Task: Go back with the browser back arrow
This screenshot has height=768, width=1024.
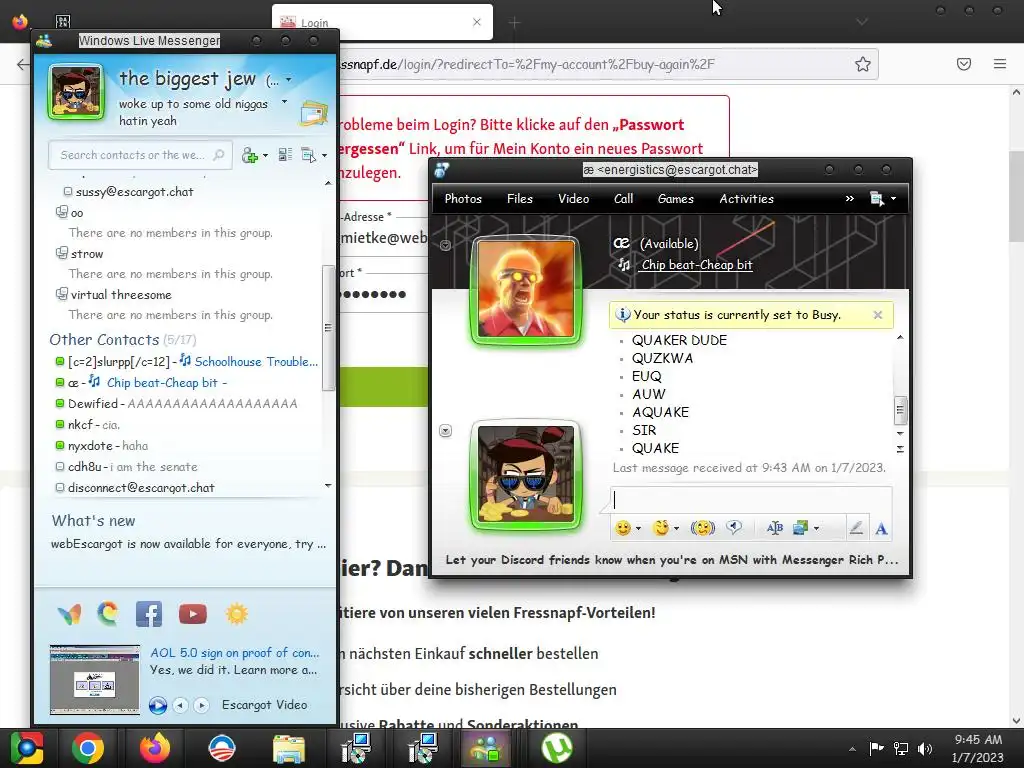Action: [x=23, y=64]
